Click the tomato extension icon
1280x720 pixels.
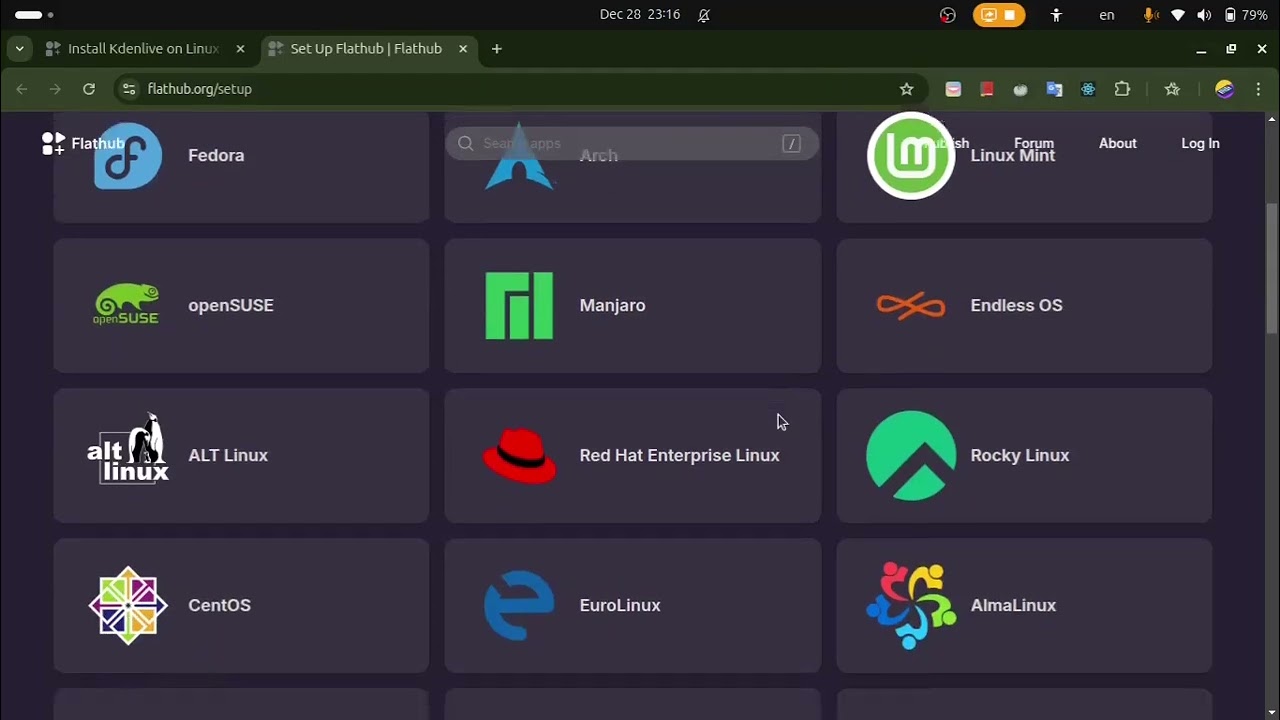click(x=1020, y=89)
